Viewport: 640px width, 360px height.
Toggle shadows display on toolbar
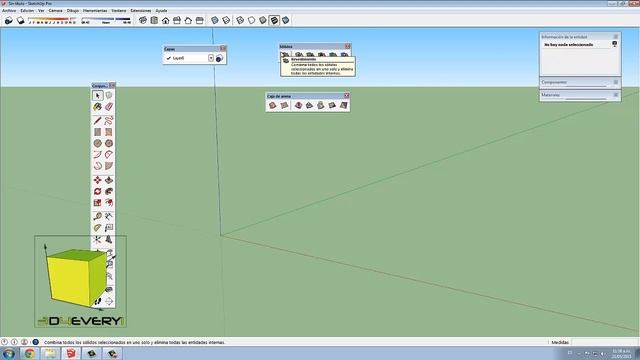[x=9, y=20]
